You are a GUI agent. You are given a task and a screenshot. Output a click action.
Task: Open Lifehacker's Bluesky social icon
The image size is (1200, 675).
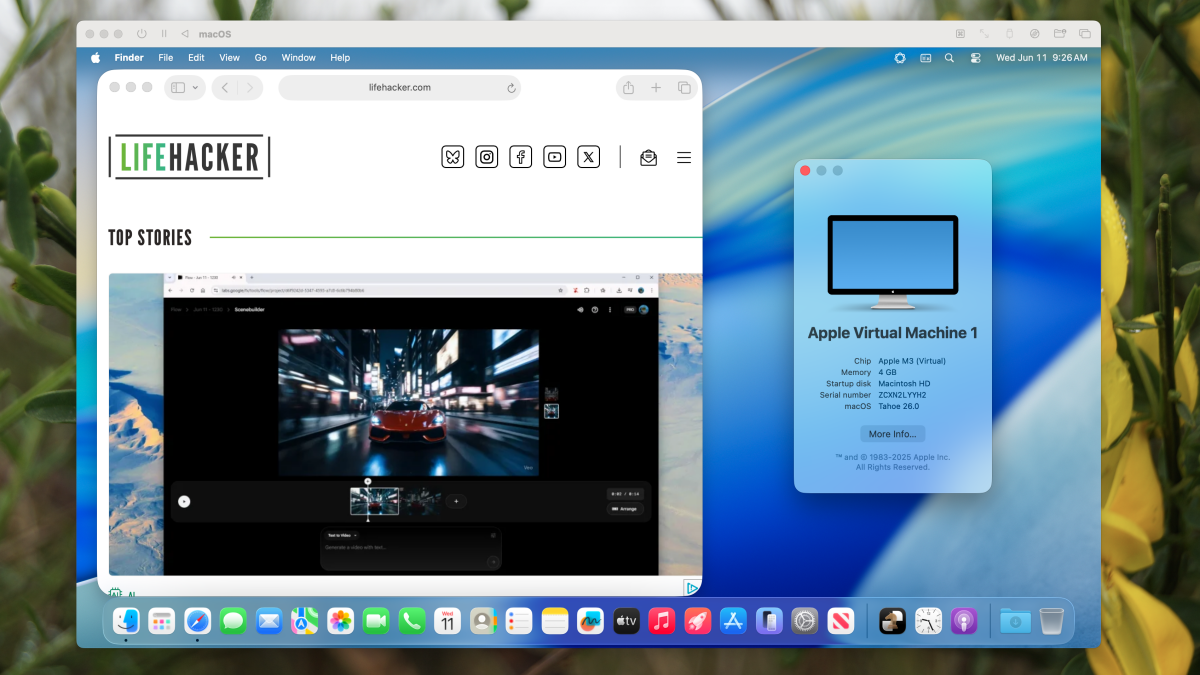click(453, 156)
